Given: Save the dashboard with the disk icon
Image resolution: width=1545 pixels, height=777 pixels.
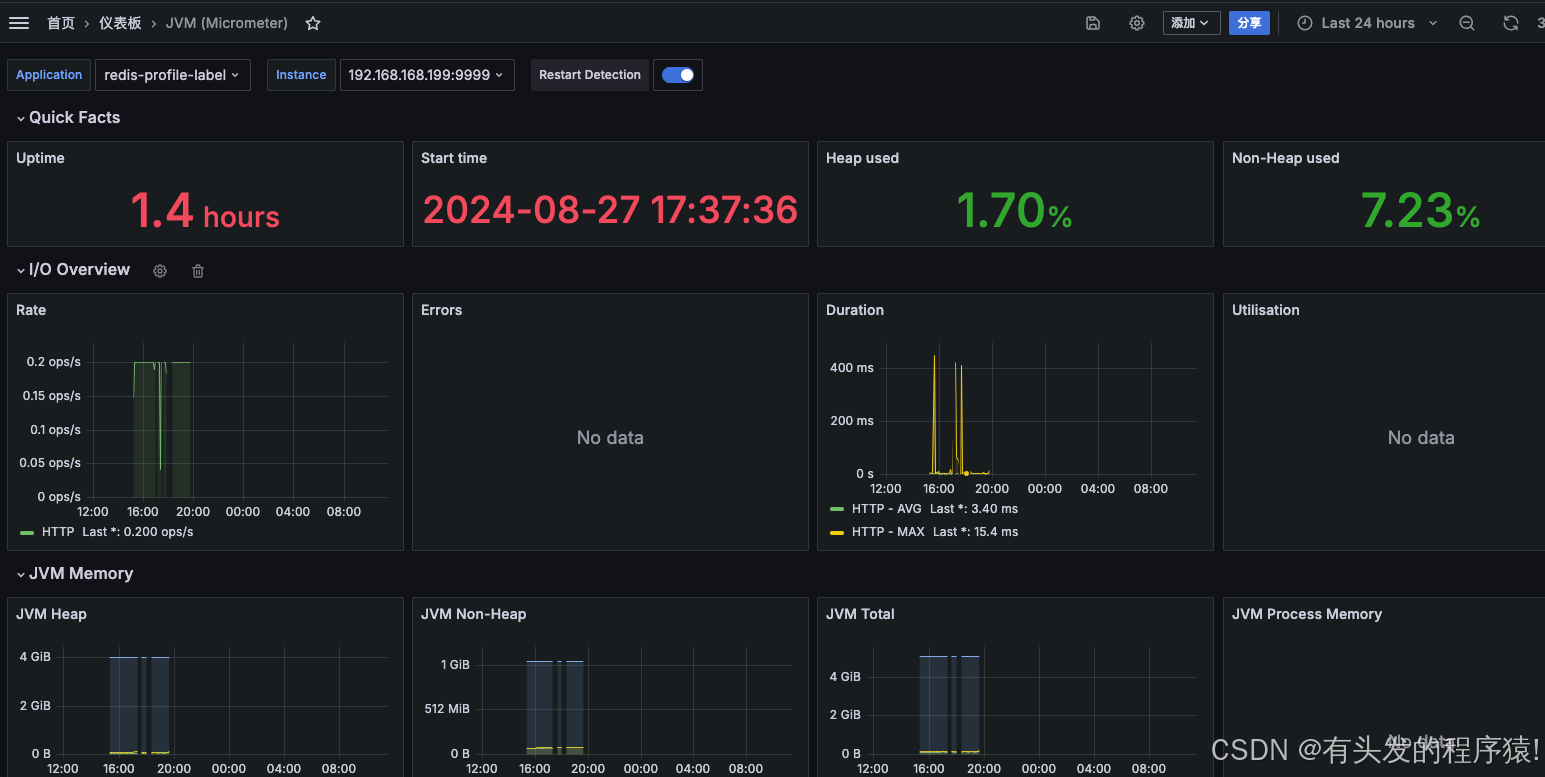Looking at the screenshot, I should pos(1093,23).
